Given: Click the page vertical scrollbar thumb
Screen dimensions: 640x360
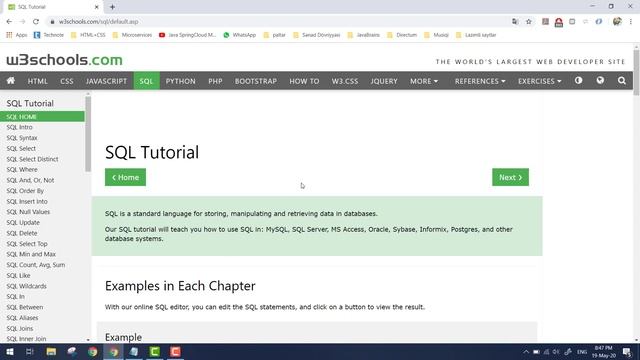Looking at the screenshot, I should [x=636, y=73].
